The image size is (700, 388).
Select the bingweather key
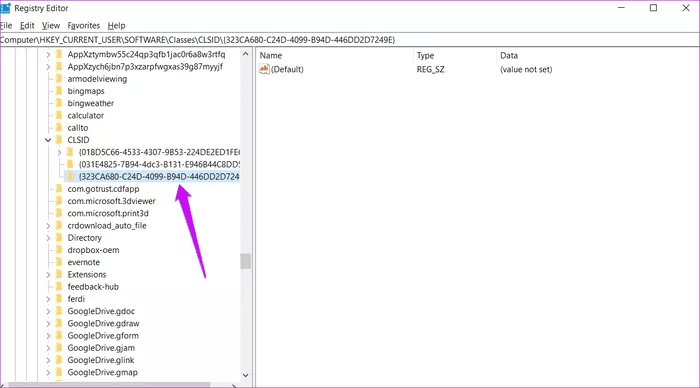(91, 103)
